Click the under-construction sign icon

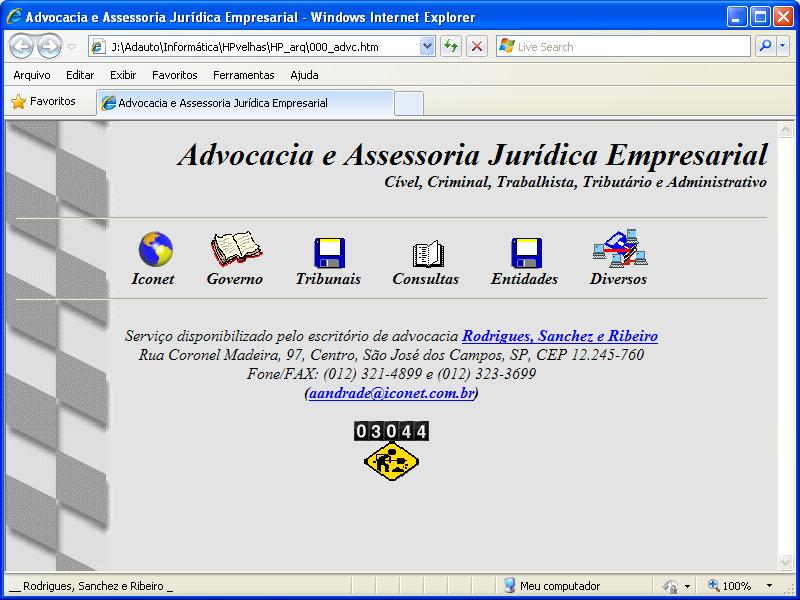[391, 461]
